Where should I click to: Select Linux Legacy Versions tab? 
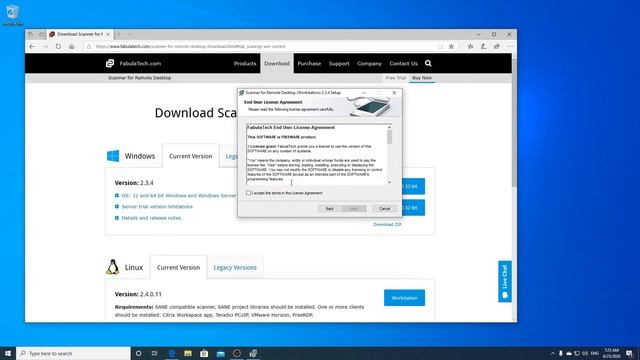pyautogui.click(x=235, y=267)
